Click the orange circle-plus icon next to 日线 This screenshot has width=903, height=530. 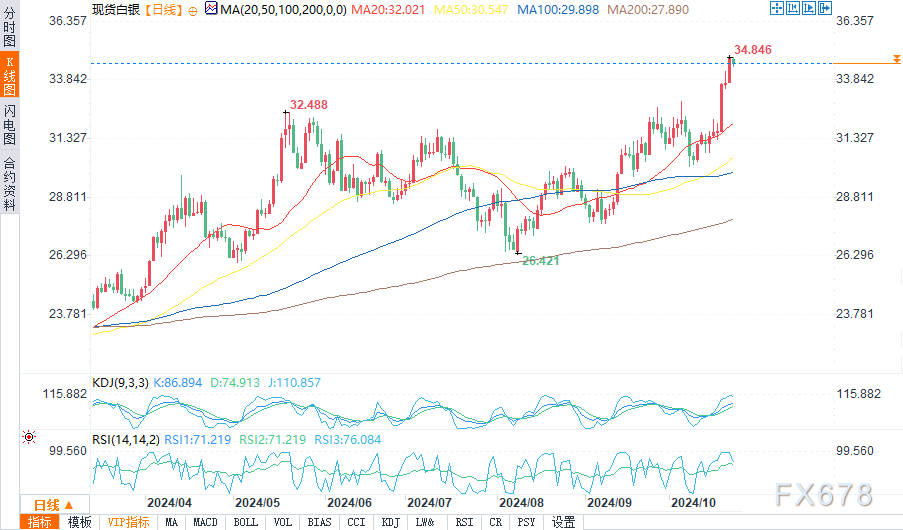click(x=193, y=10)
